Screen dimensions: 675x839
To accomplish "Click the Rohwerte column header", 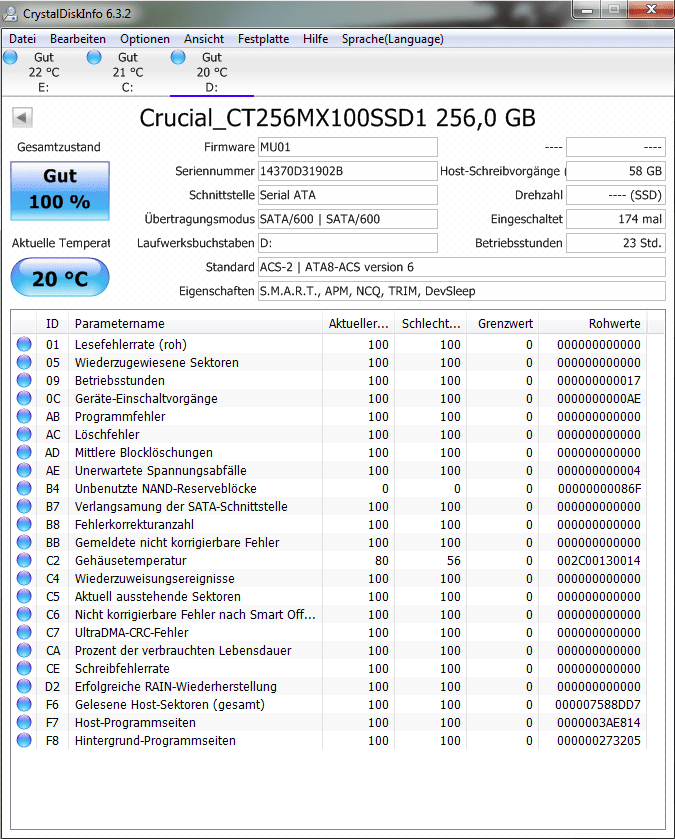I will [x=593, y=324].
